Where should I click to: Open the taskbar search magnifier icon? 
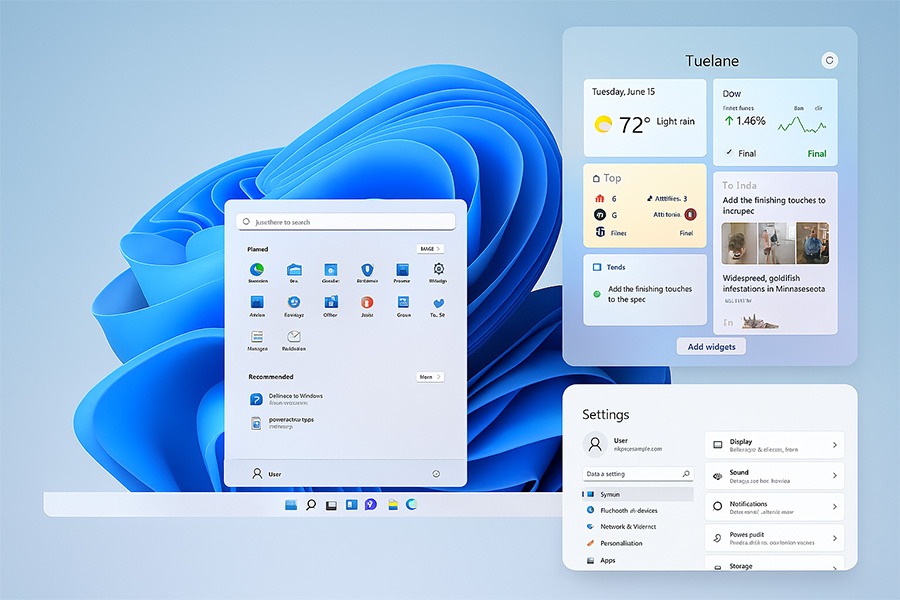coord(311,505)
